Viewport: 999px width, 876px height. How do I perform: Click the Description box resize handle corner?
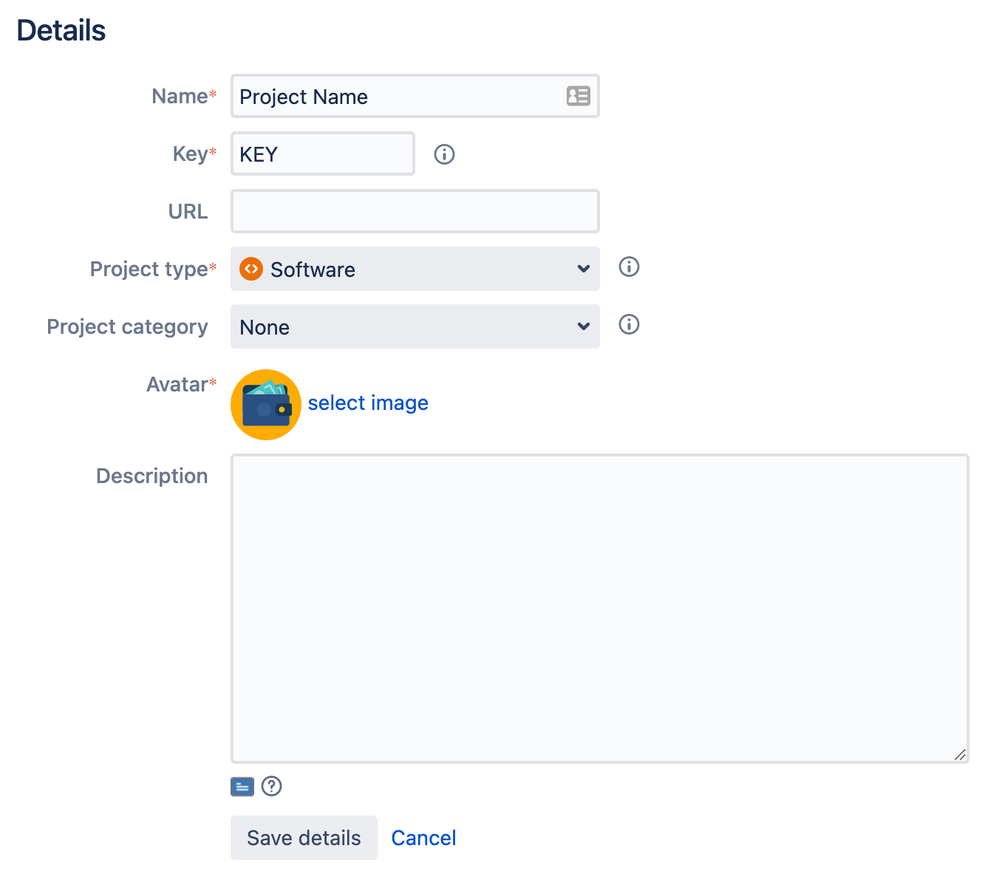(x=960, y=754)
